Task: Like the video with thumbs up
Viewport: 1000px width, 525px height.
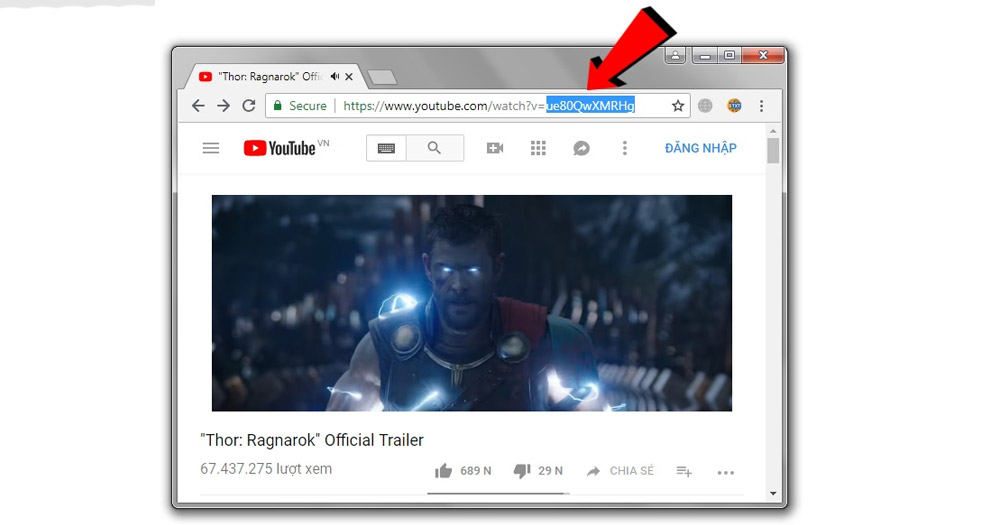Action: coord(443,471)
